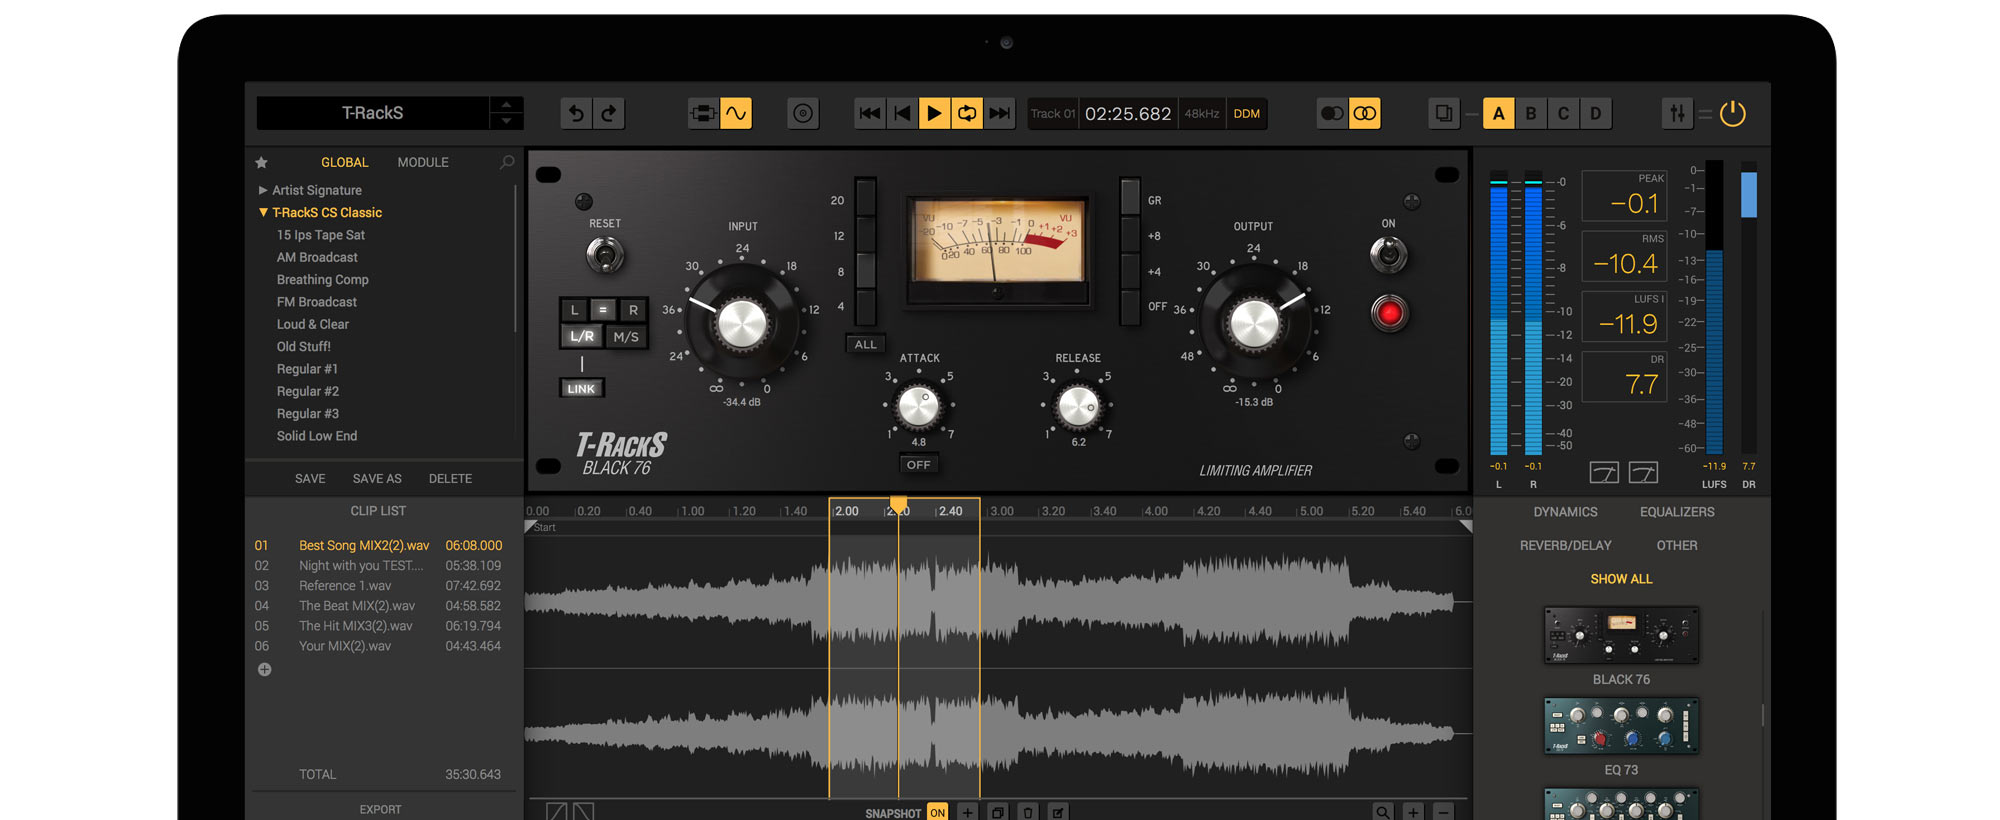Select the EQ 73 module thumbnail
This screenshot has width=2000, height=820.
coord(1621,726)
